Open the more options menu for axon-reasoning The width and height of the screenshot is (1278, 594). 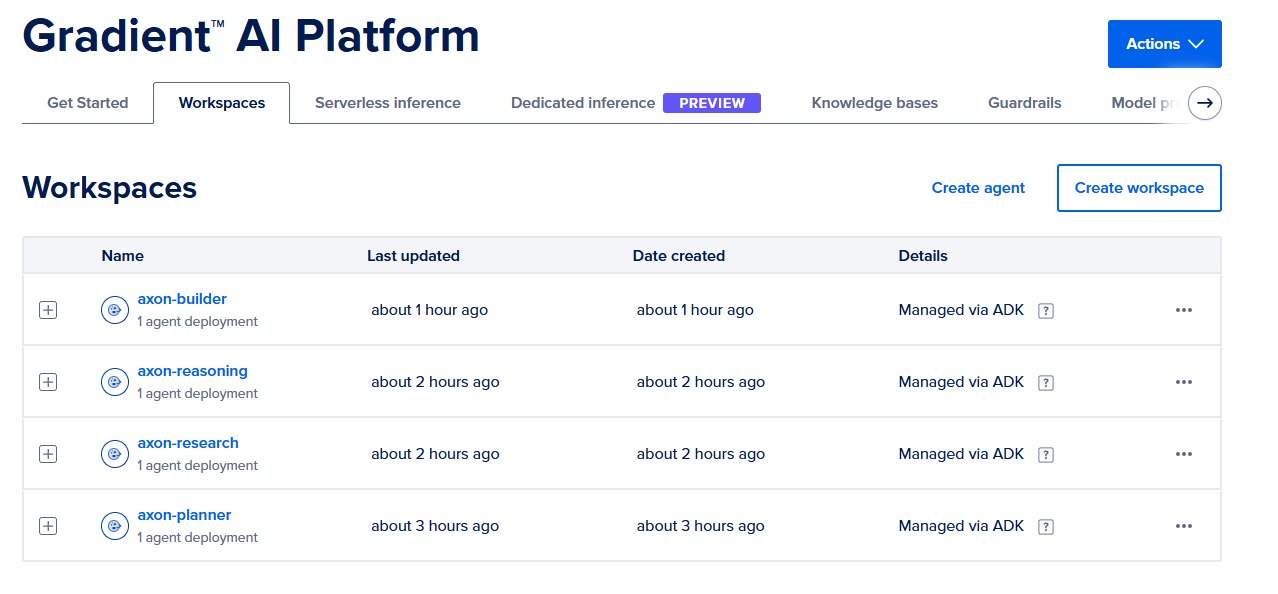click(x=1184, y=382)
